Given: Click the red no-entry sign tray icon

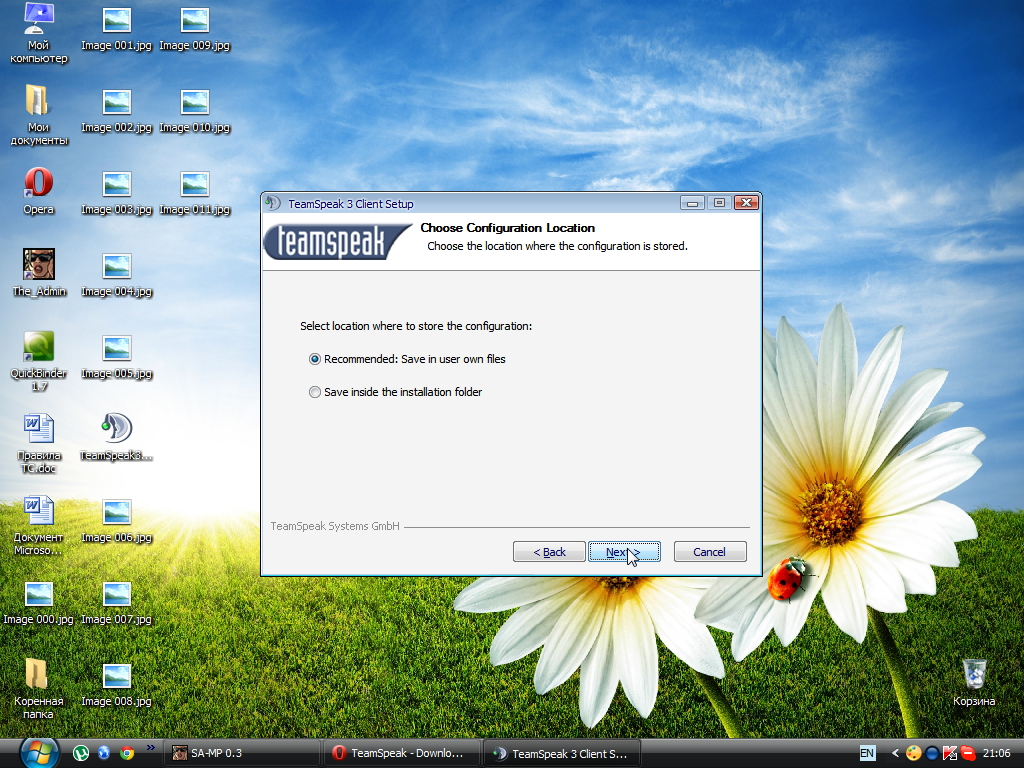Looking at the screenshot, I should (x=968, y=753).
